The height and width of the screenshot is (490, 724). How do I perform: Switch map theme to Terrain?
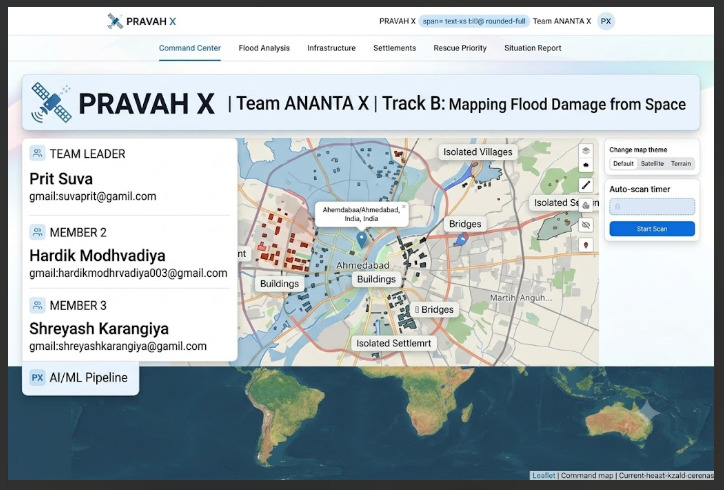(x=681, y=163)
